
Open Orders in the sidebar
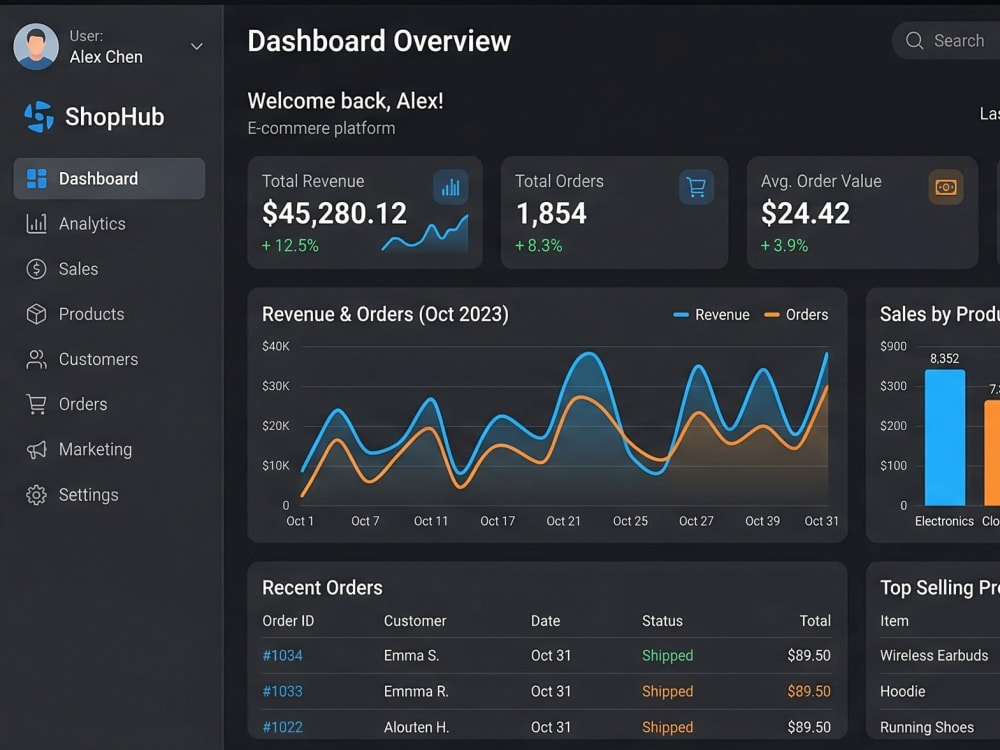pyautogui.click(x=83, y=404)
